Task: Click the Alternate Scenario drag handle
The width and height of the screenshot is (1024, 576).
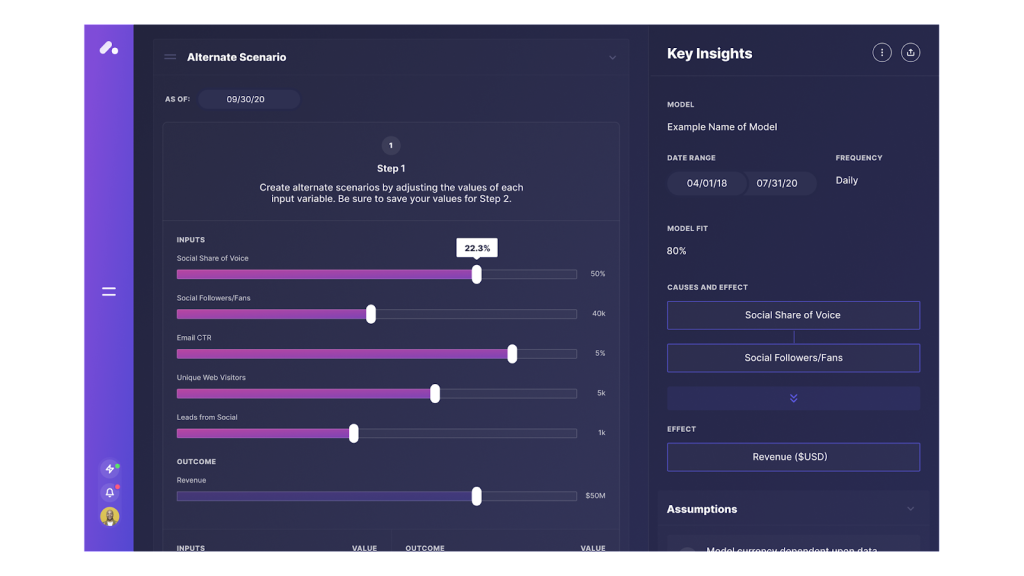Action: (170, 57)
